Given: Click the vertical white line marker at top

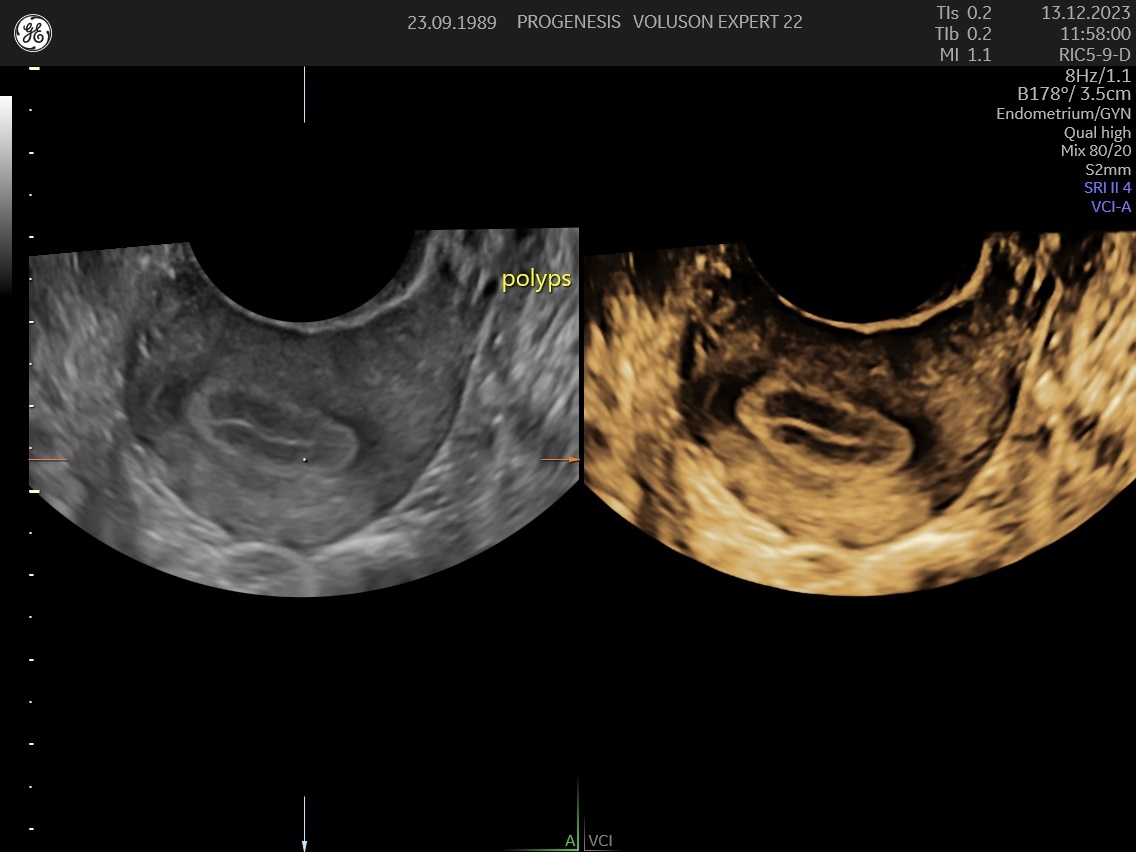Looking at the screenshot, I should click(304, 95).
